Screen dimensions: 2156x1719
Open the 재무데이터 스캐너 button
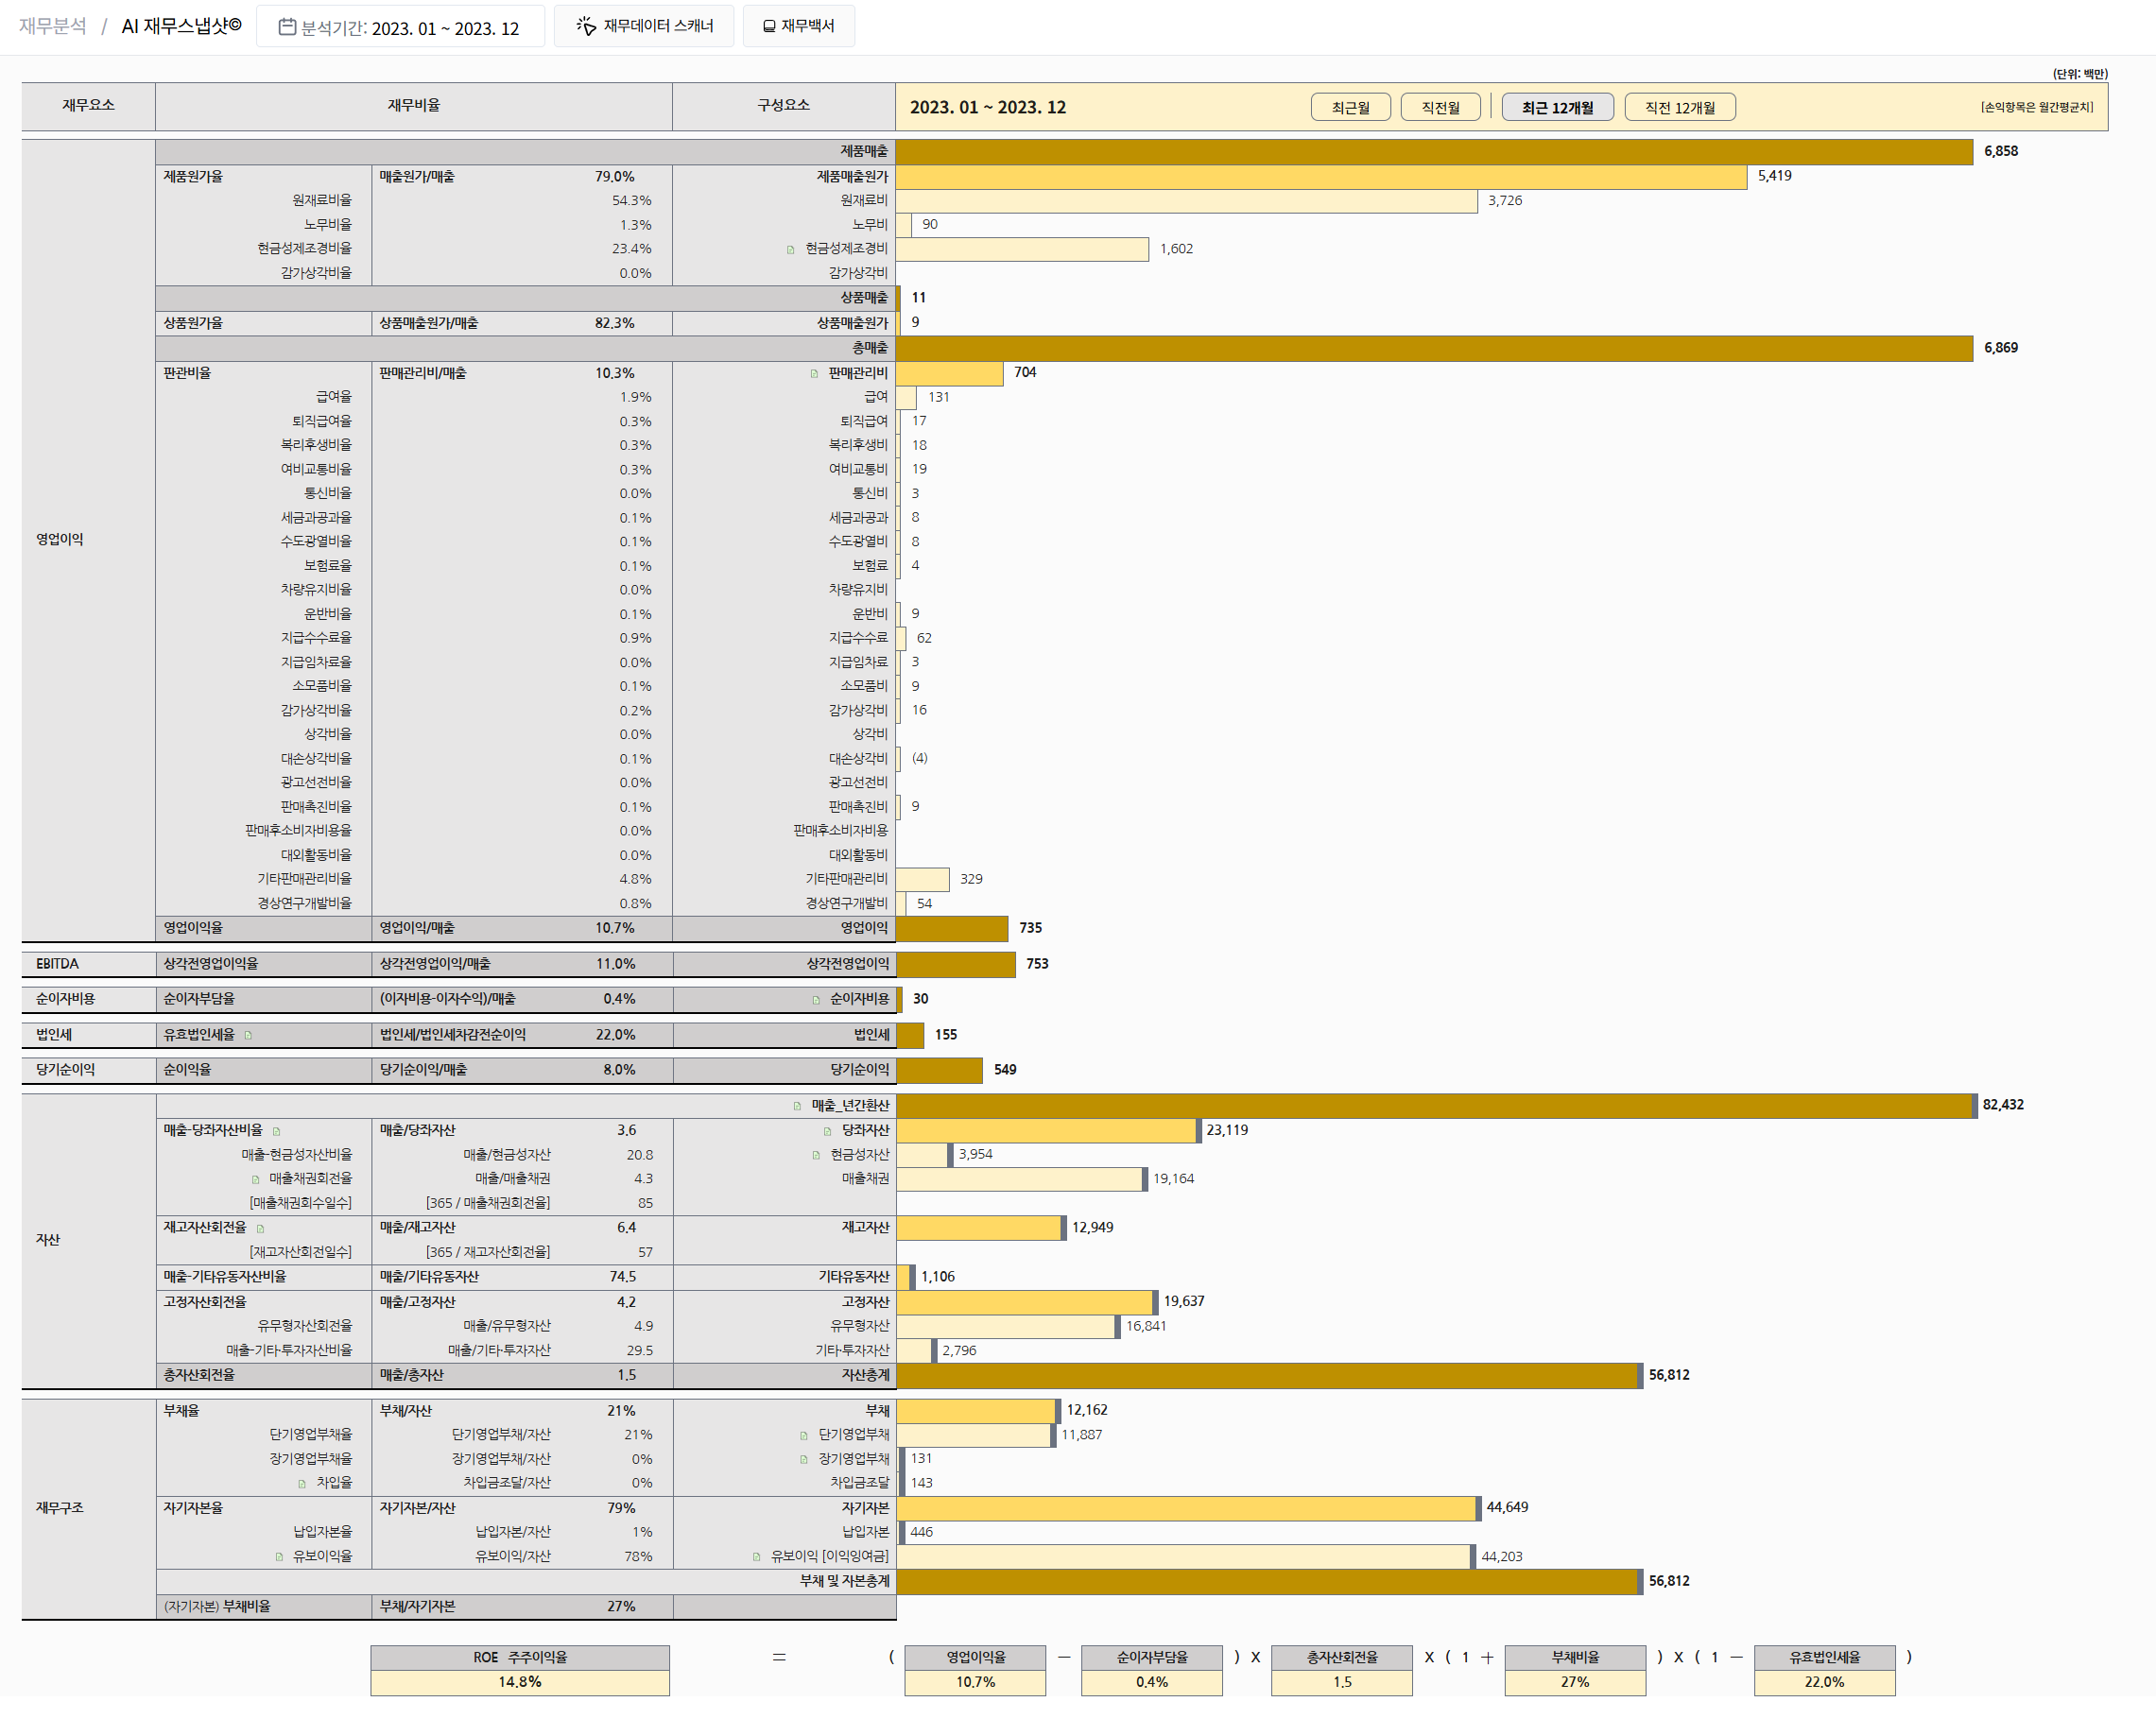(x=644, y=26)
